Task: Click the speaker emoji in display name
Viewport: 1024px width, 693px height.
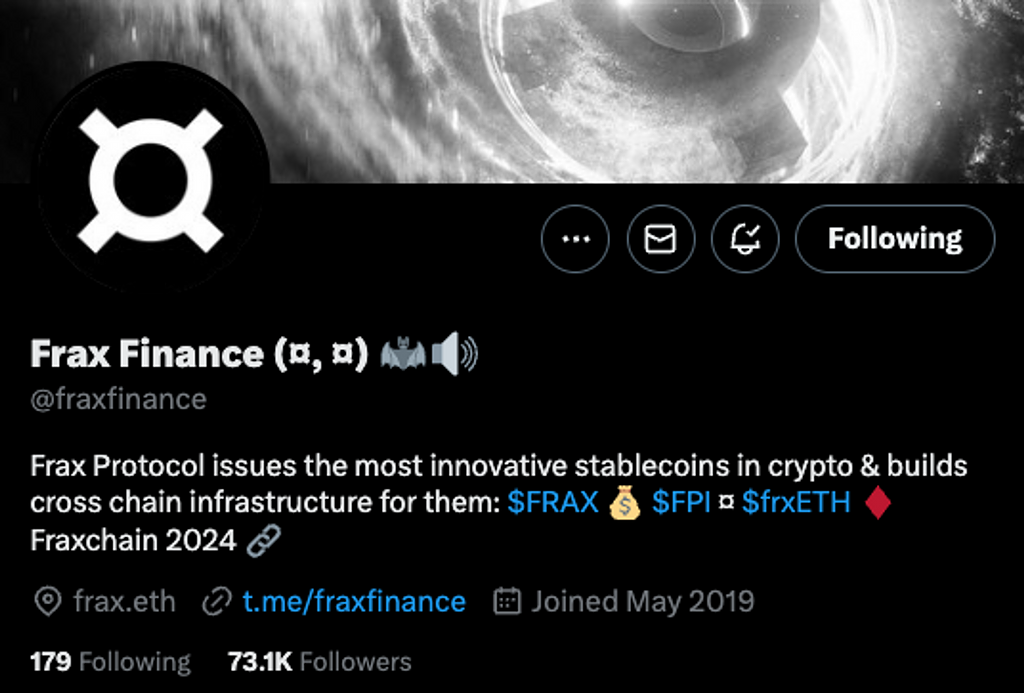Action: pyautogui.click(x=455, y=355)
